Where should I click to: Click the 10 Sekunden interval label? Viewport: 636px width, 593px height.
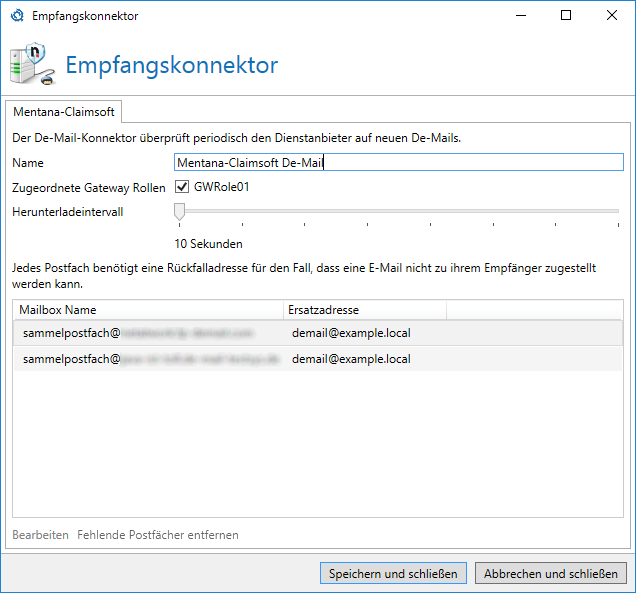pos(208,244)
